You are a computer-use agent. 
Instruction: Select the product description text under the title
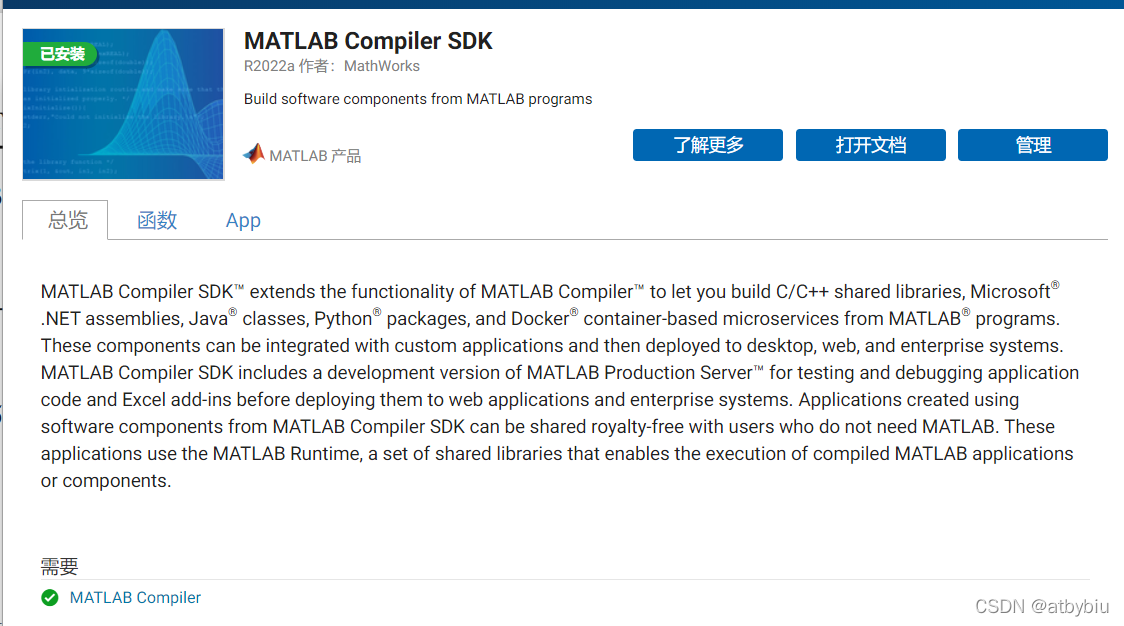point(418,98)
